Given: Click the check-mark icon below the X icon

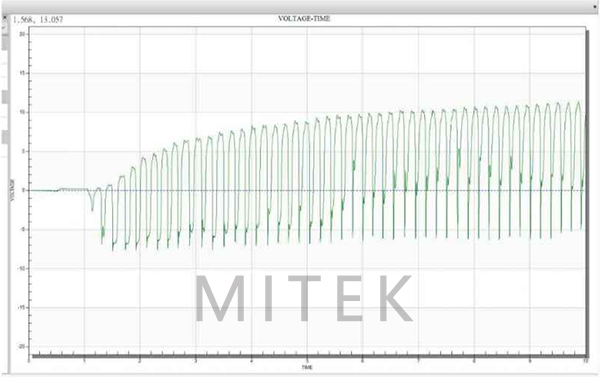Looking at the screenshot, I should click(5, 27).
